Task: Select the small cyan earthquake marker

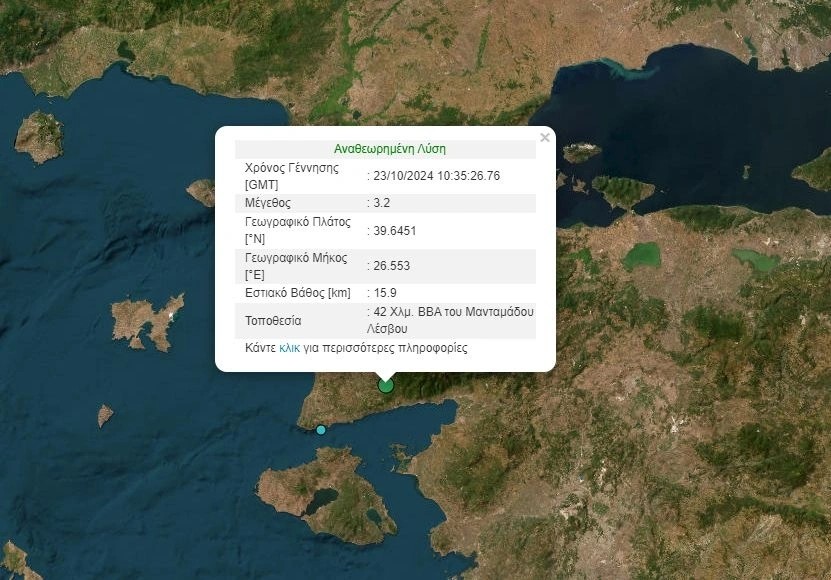Action: [321, 429]
